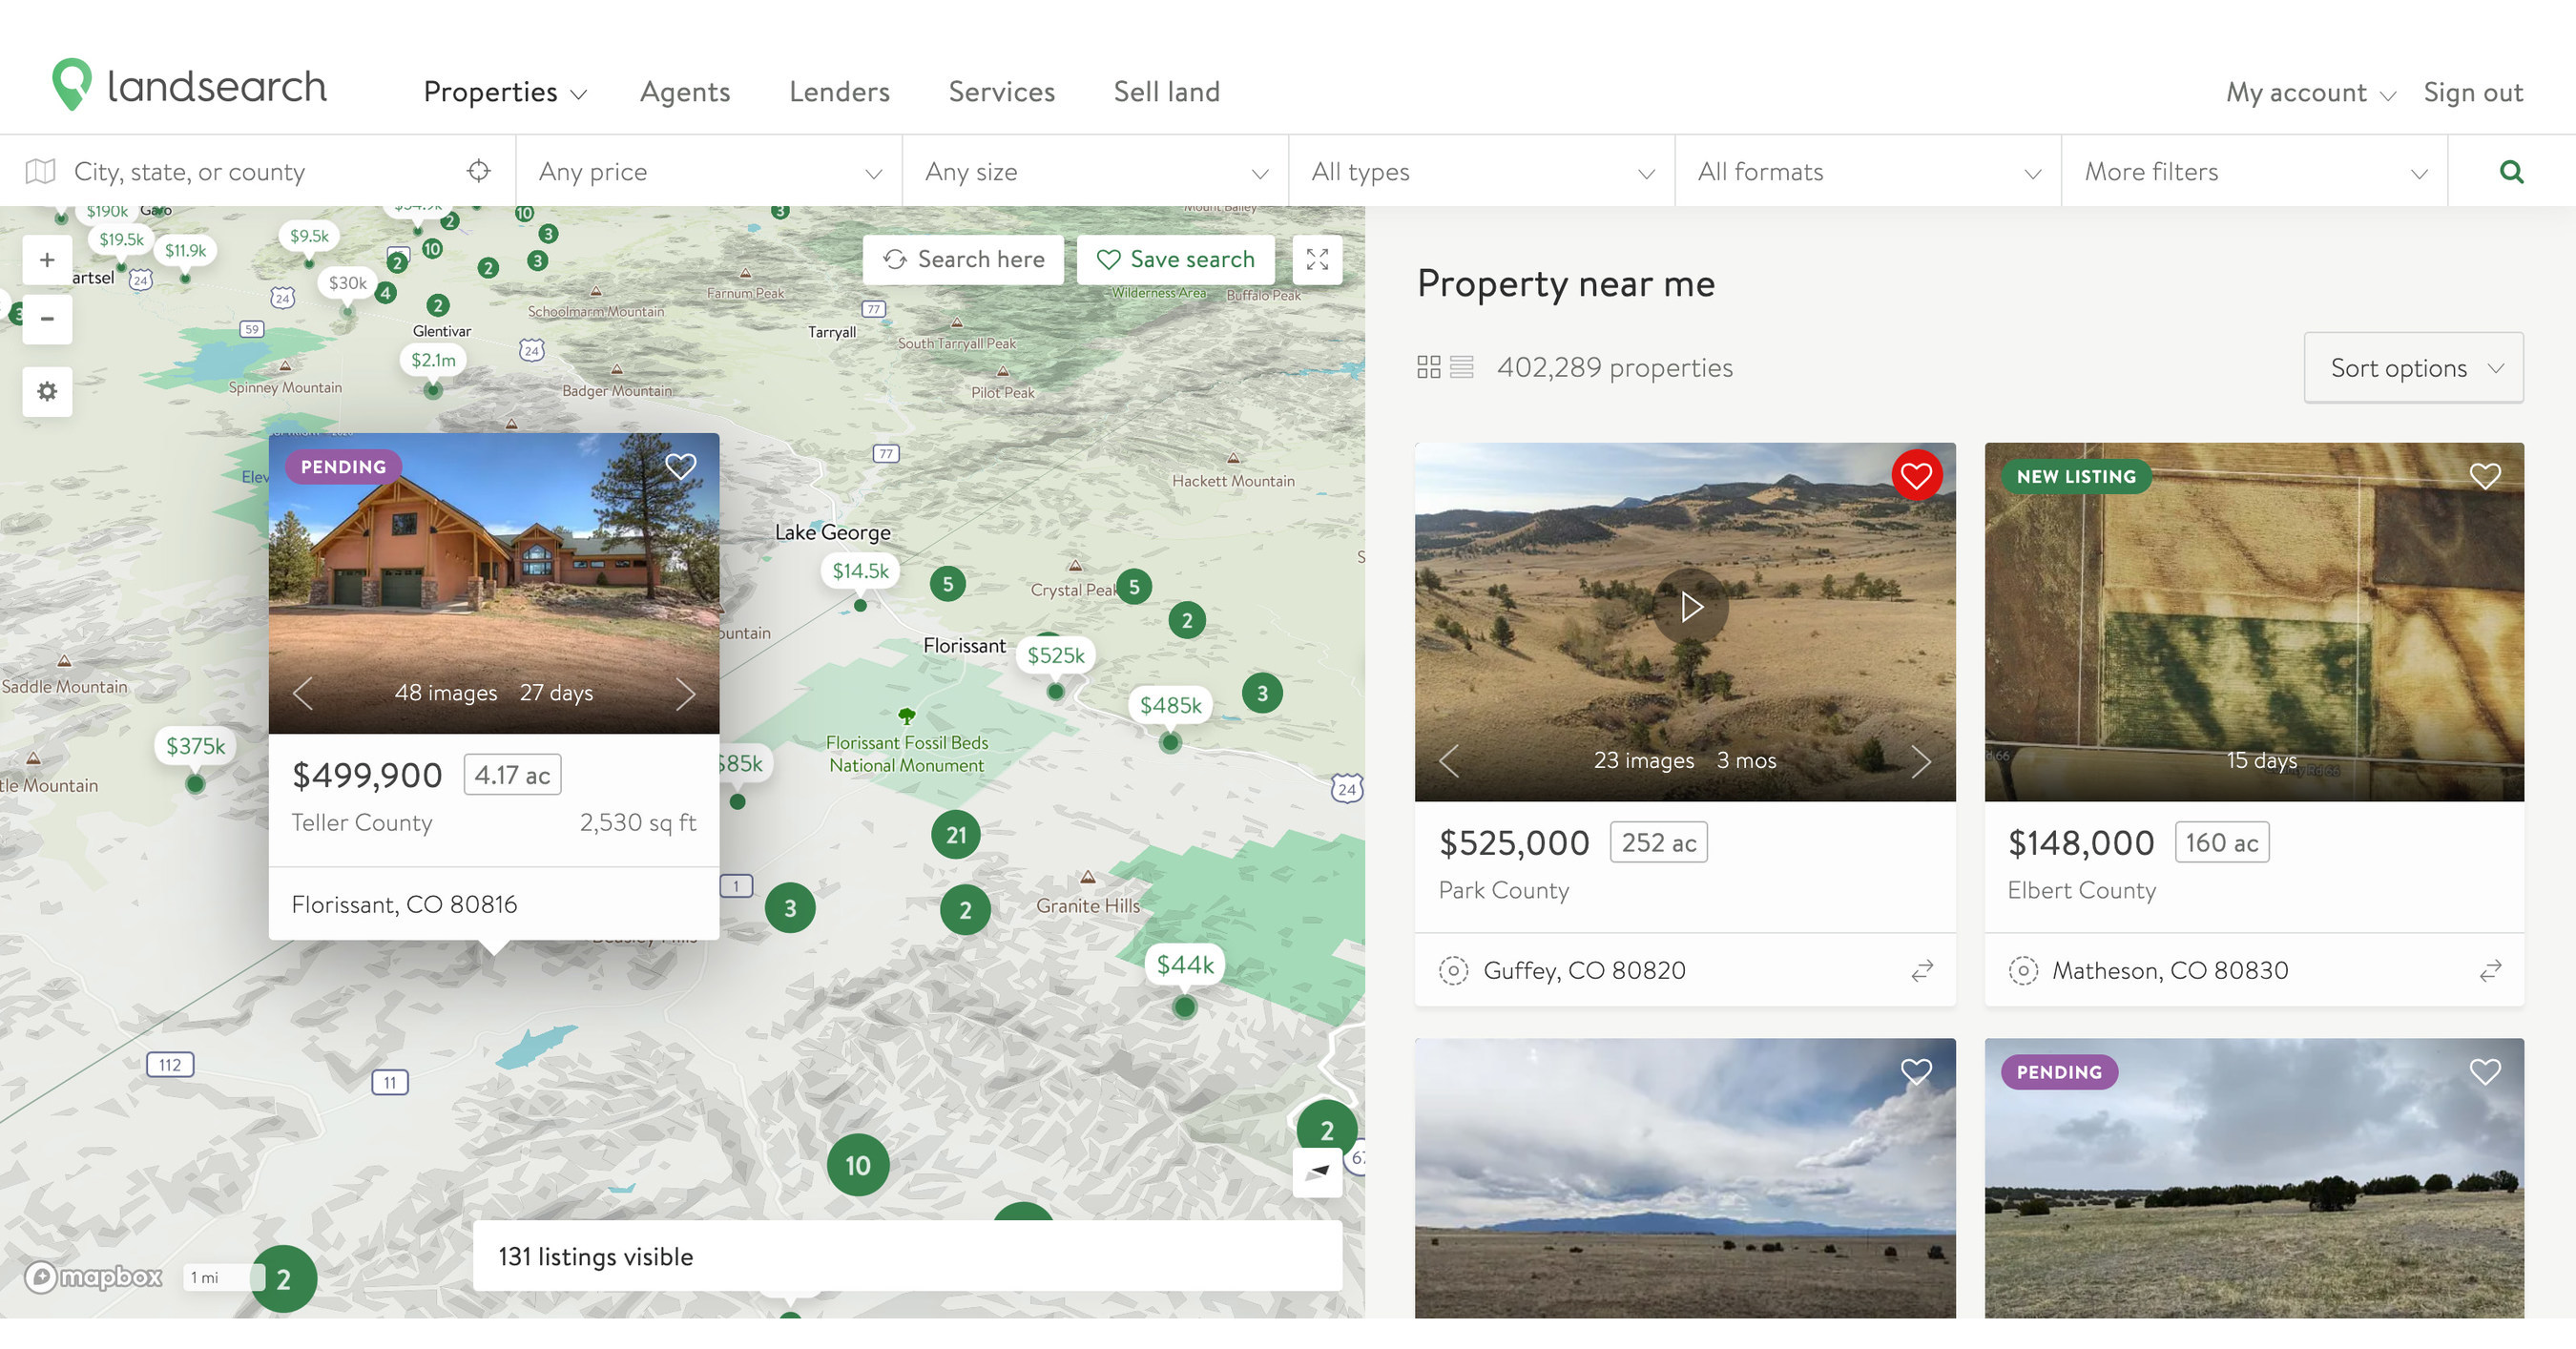Screen dimensions: 2576x1349
Task: Switch to list view for property results
Action: coord(1462,367)
